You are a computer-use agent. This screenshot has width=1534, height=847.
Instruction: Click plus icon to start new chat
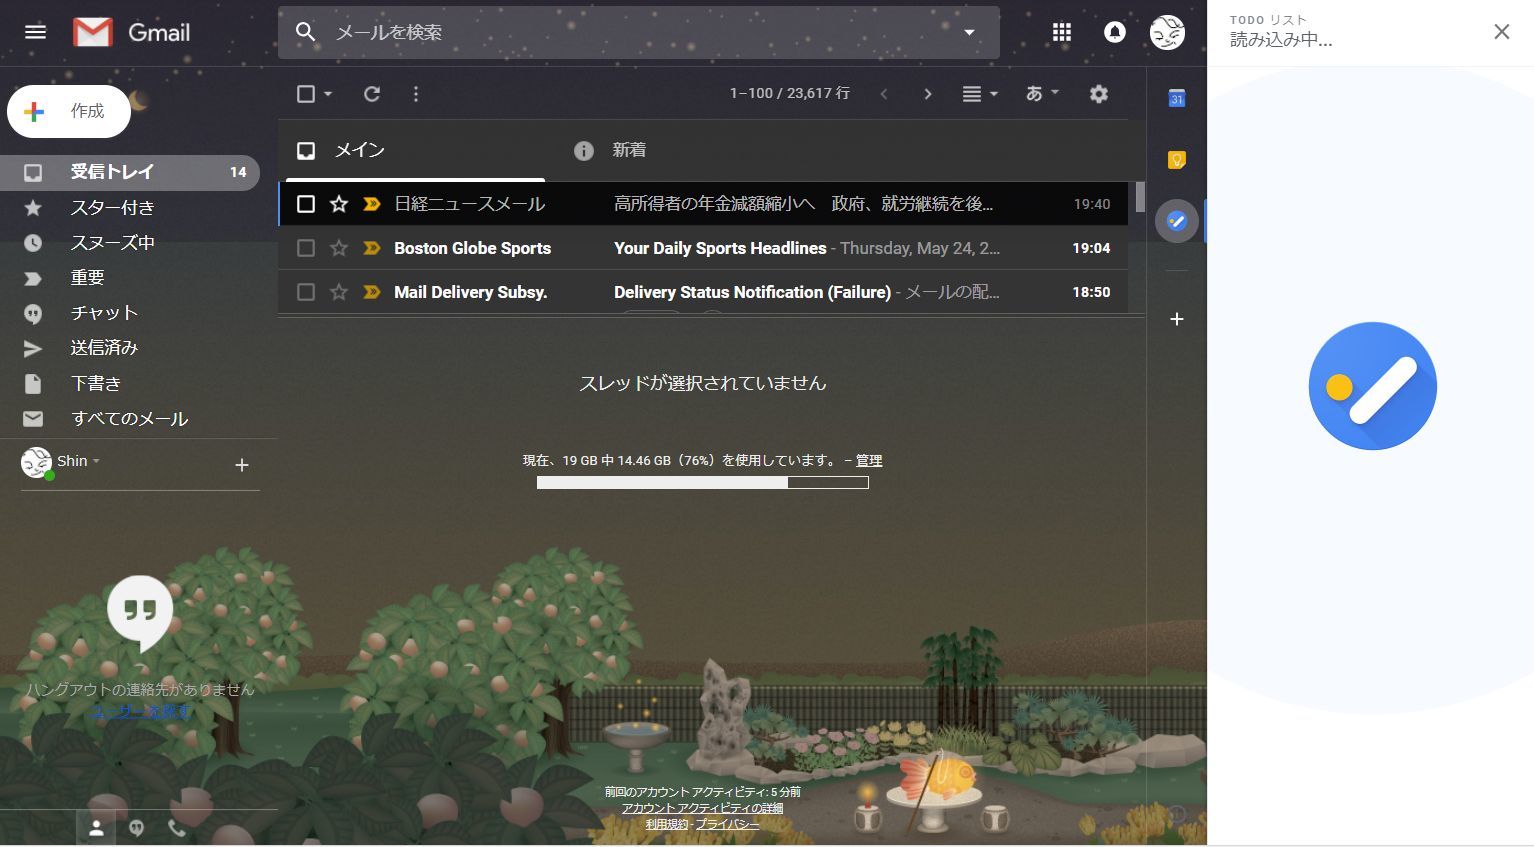tap(241, 465)
